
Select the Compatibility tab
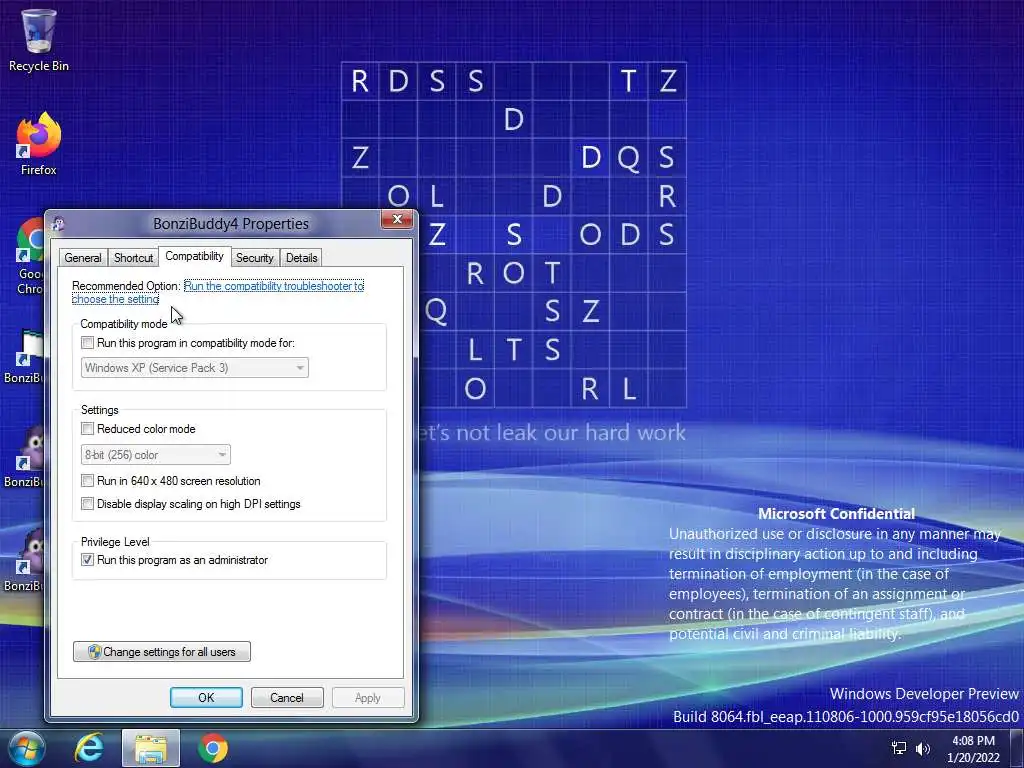[194, 256]
